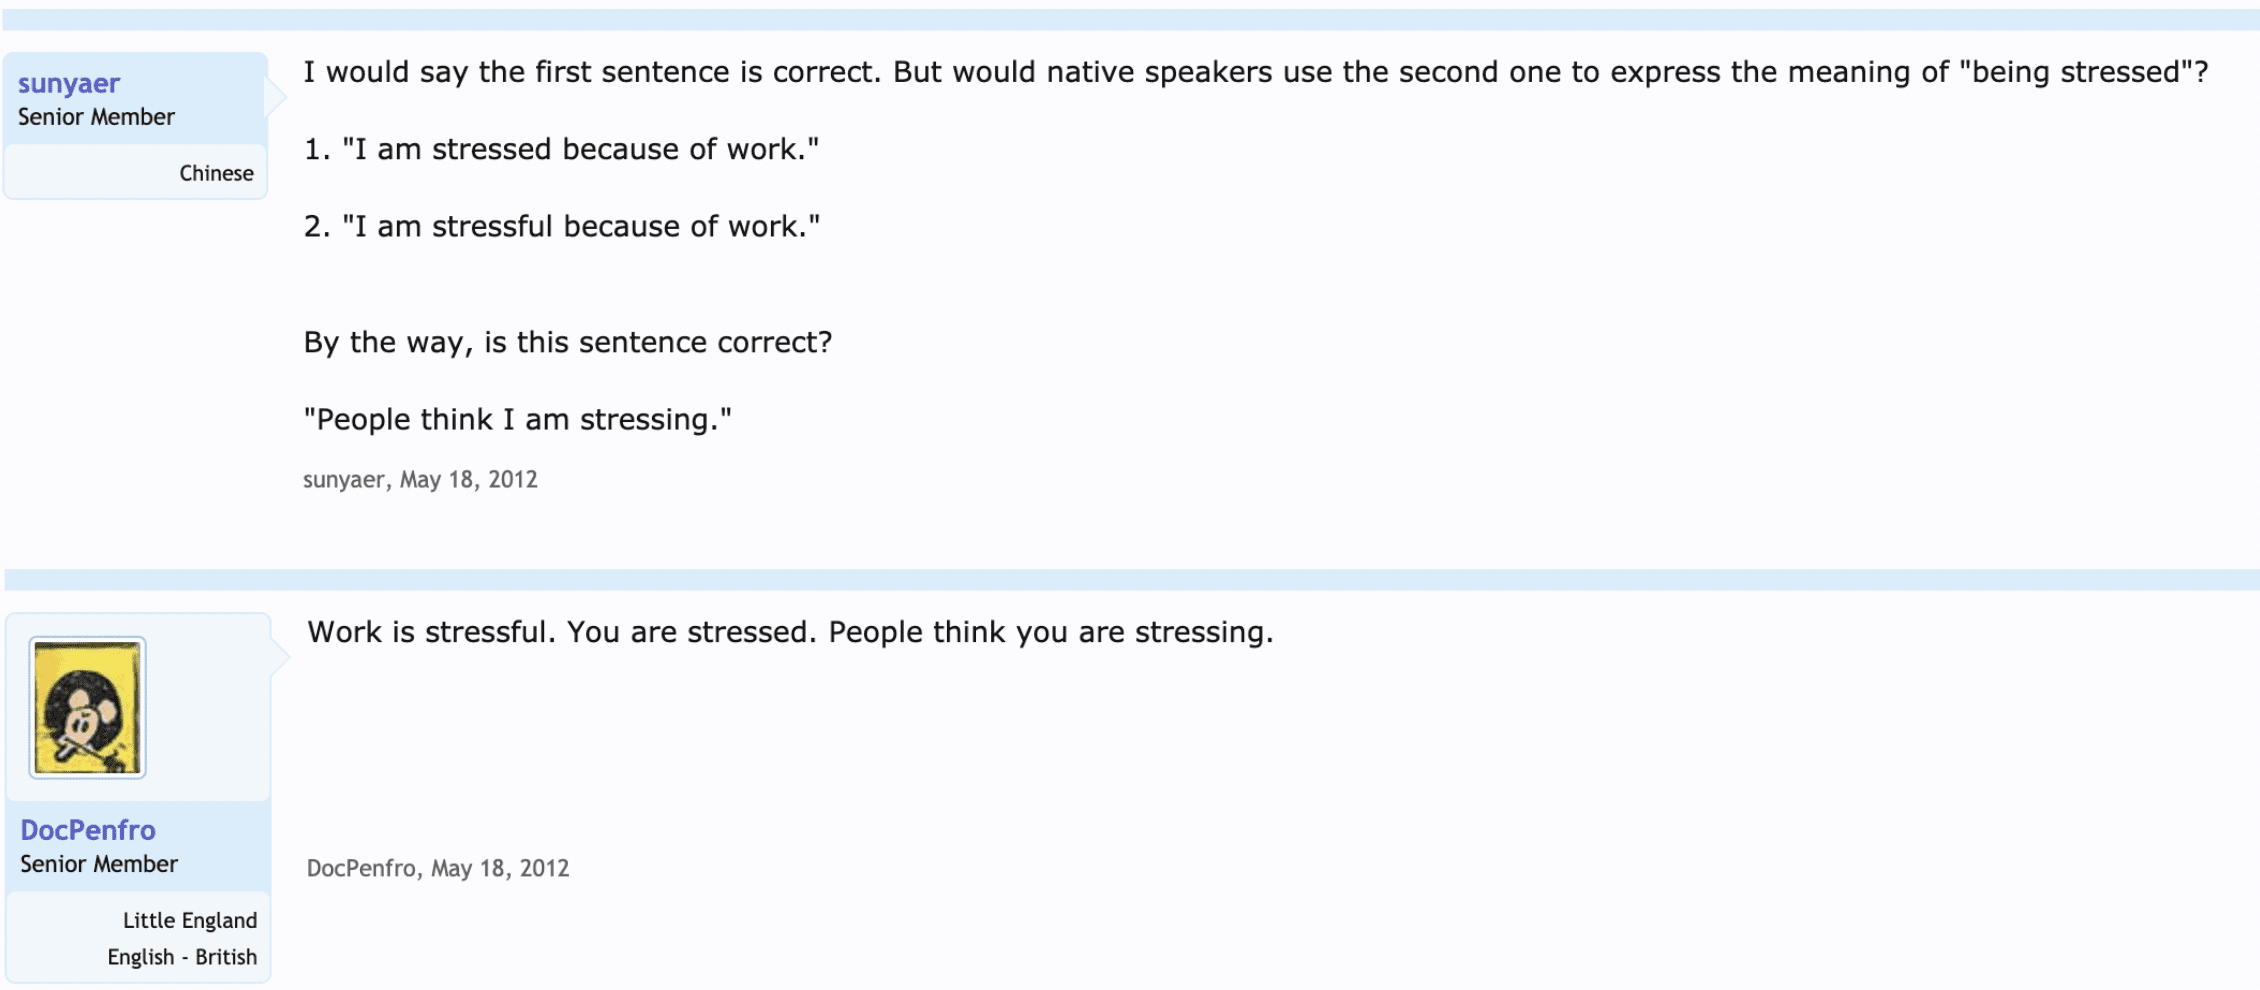The image size is (2260, 990).
Task: Click DocPenfro's post timestamp May 18, 2012
Action: tap(499, 868)
